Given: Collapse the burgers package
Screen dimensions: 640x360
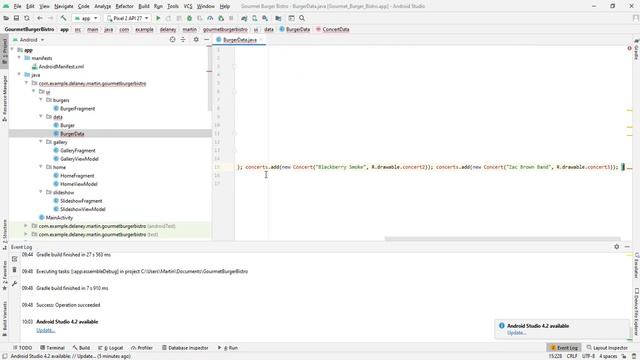Looking at the screenshot, I should point(41,100).
